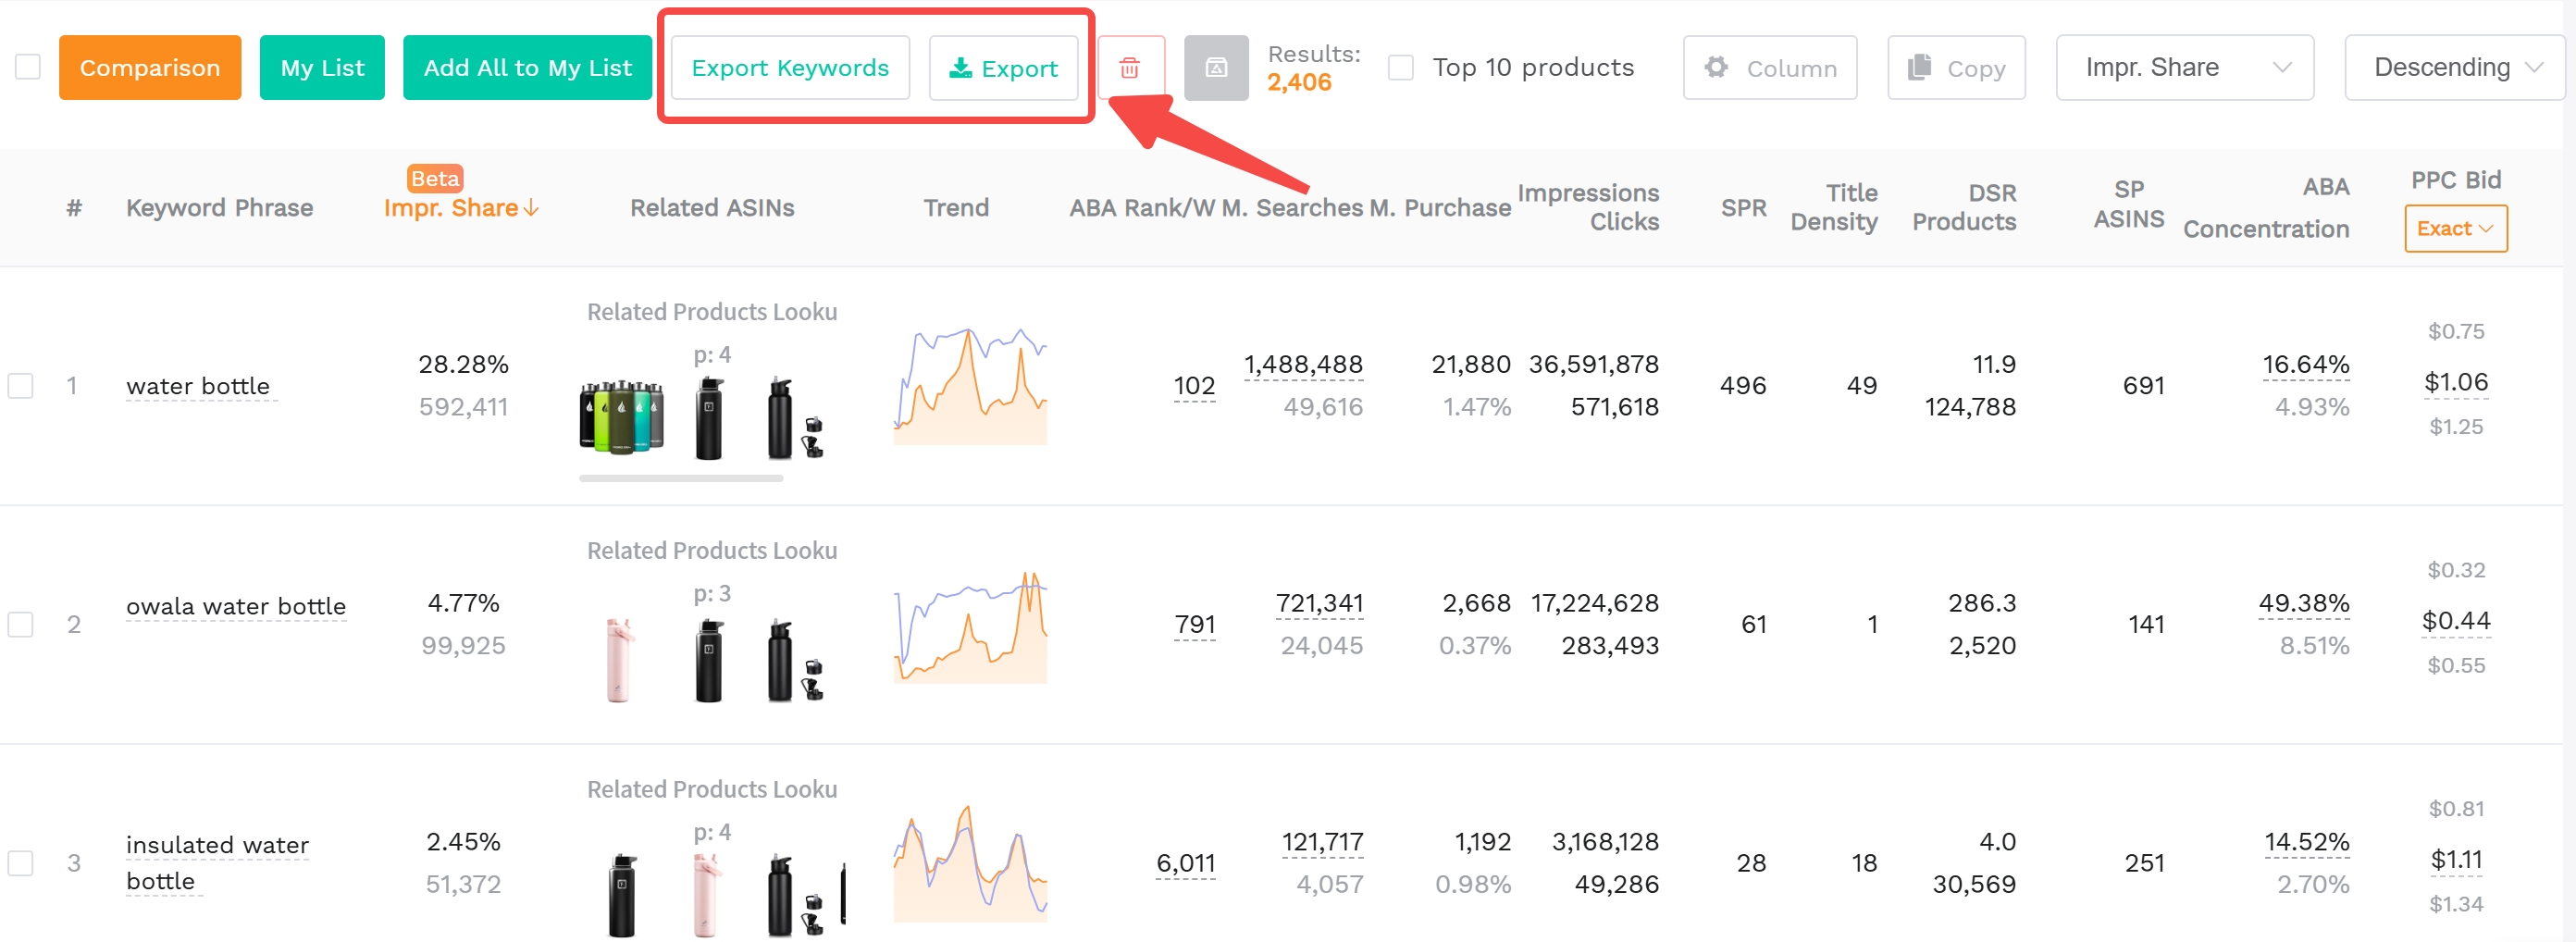Image resolution: width=2576 pixels, height=942 pixels.
Task: Click the owala water bottle keyword link
Action: click(x=236, y=606)
